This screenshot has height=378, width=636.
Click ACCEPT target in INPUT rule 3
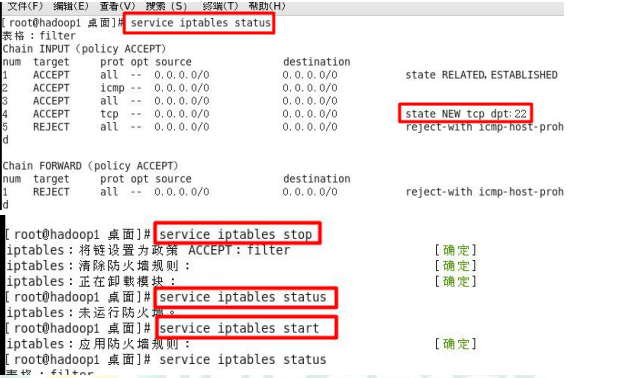(51, 101)
